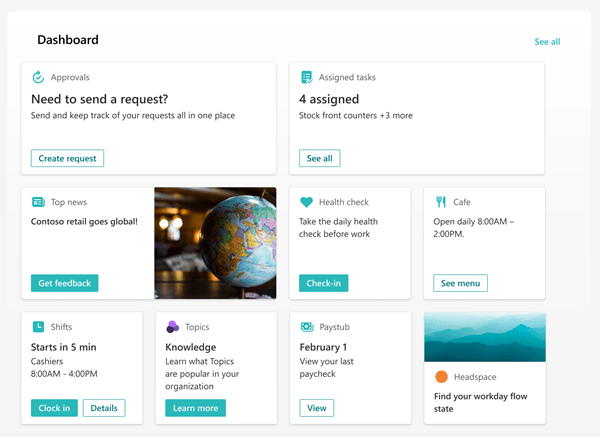Click the Headspace mountain banner image
600x438 pixels.
pos(485,337)
